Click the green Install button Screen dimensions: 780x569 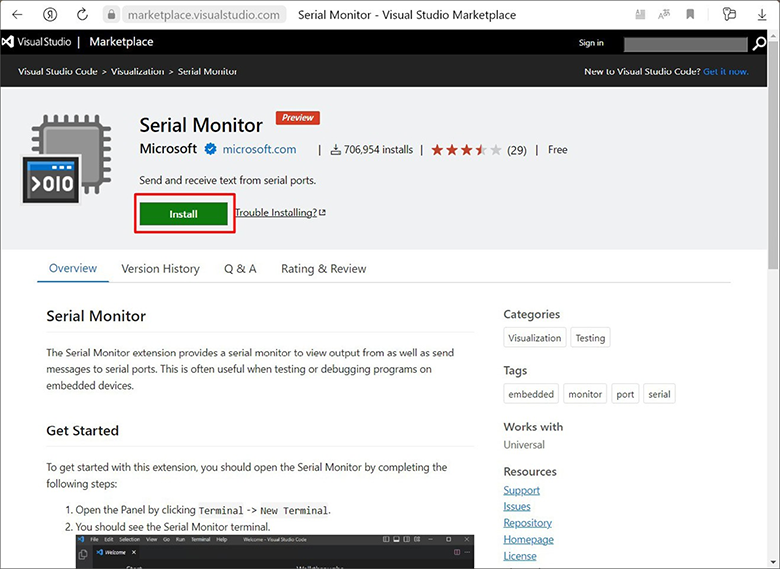point(184,214)
